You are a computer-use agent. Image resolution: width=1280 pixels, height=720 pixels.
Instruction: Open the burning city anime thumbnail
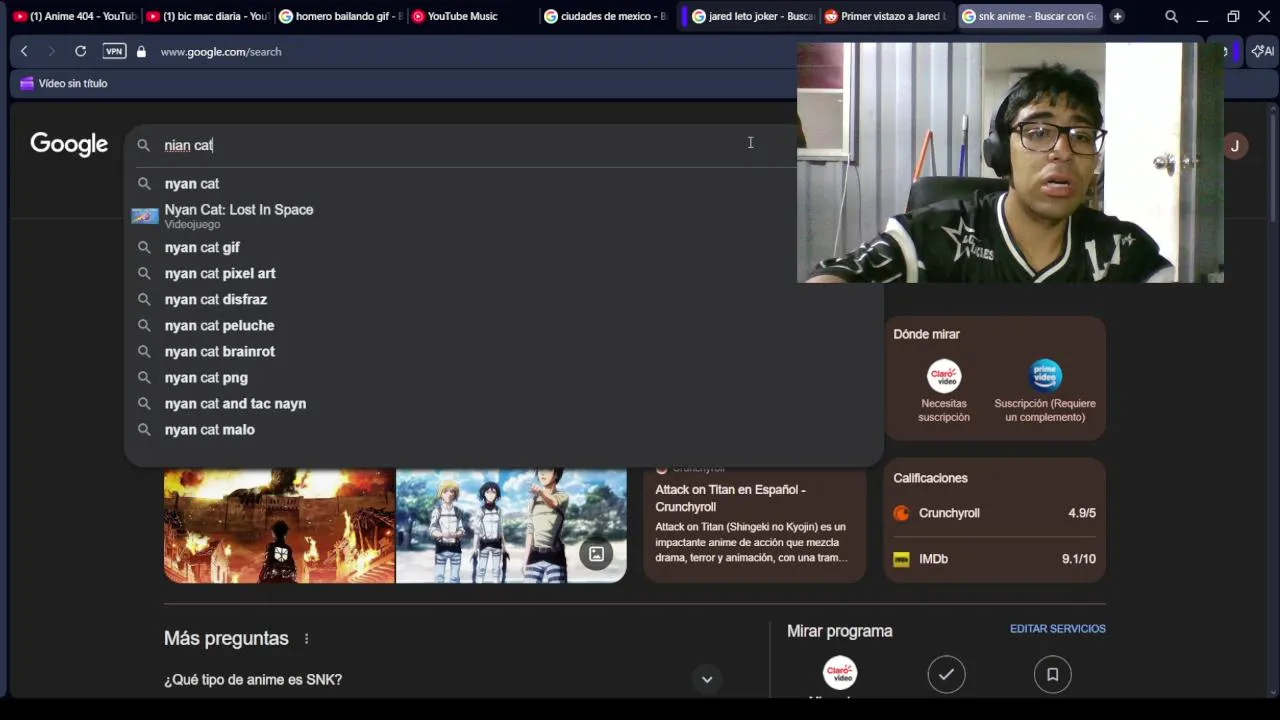(279, 526)
